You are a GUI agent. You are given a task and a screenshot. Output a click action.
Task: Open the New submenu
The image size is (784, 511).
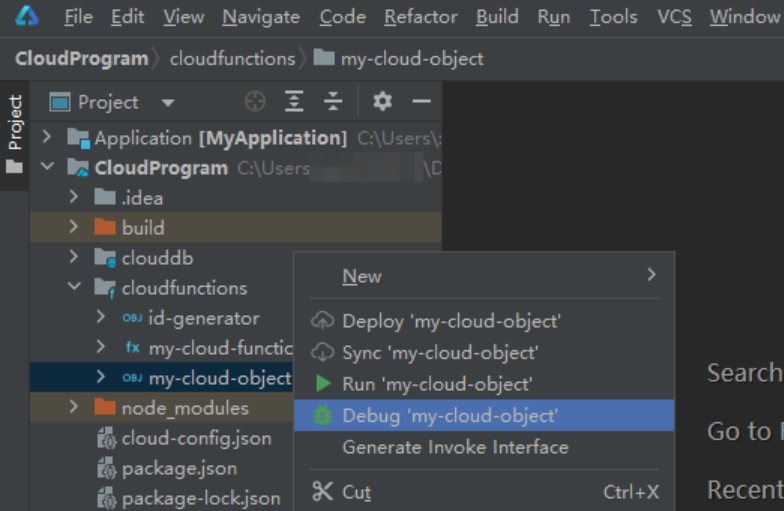[362, 276]
